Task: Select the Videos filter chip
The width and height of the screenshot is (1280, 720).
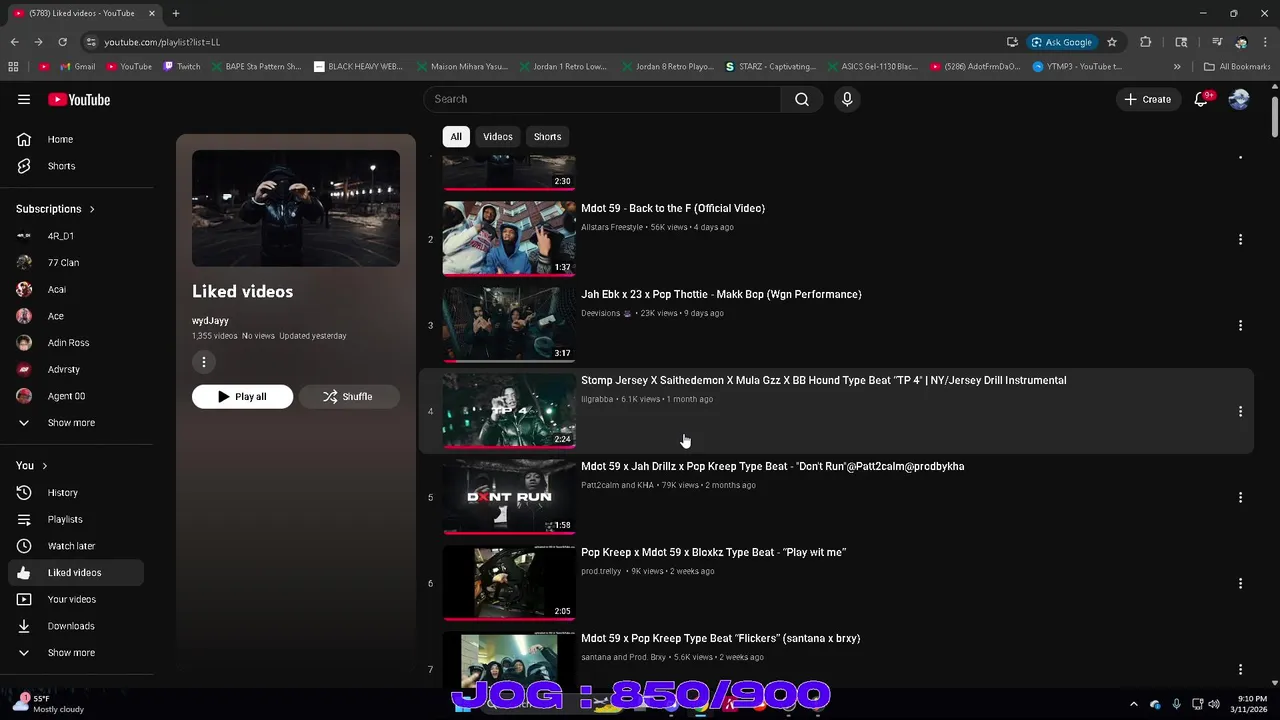Action: point(498,137)
